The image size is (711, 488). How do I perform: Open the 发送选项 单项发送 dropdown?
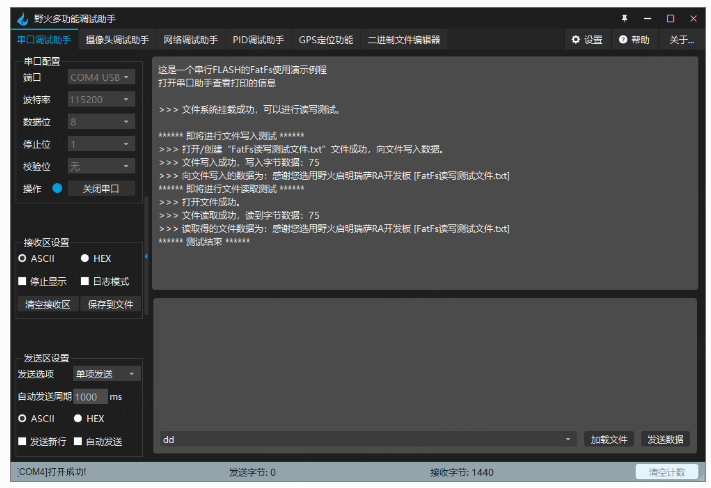click(x=106, y=374)
